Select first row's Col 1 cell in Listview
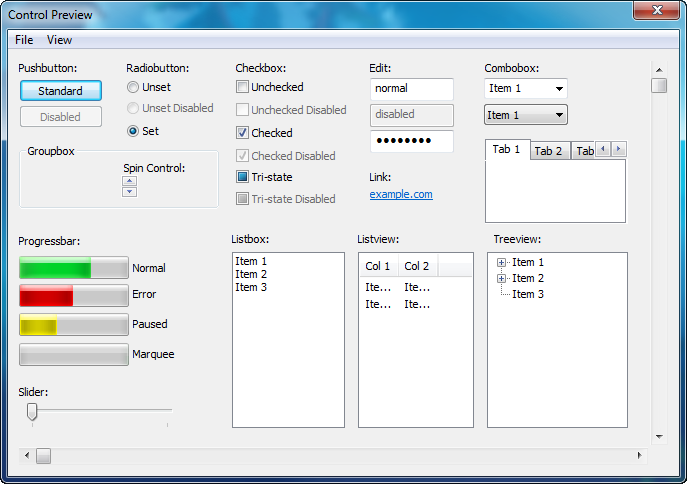The height and width of the screenshot is (484, 687). coord(378,287)
